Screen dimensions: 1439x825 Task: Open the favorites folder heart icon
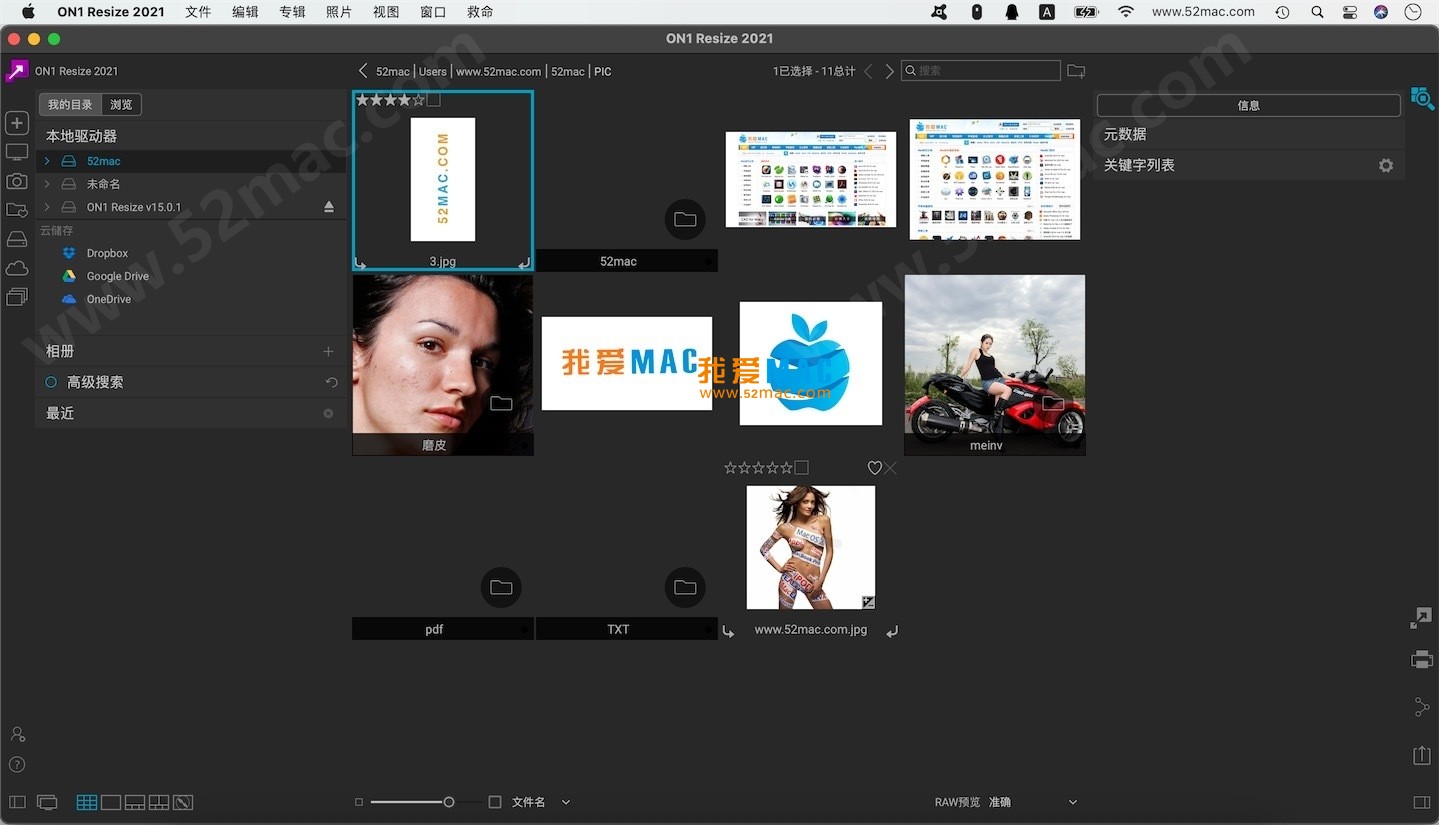click(x=17, y=210)
